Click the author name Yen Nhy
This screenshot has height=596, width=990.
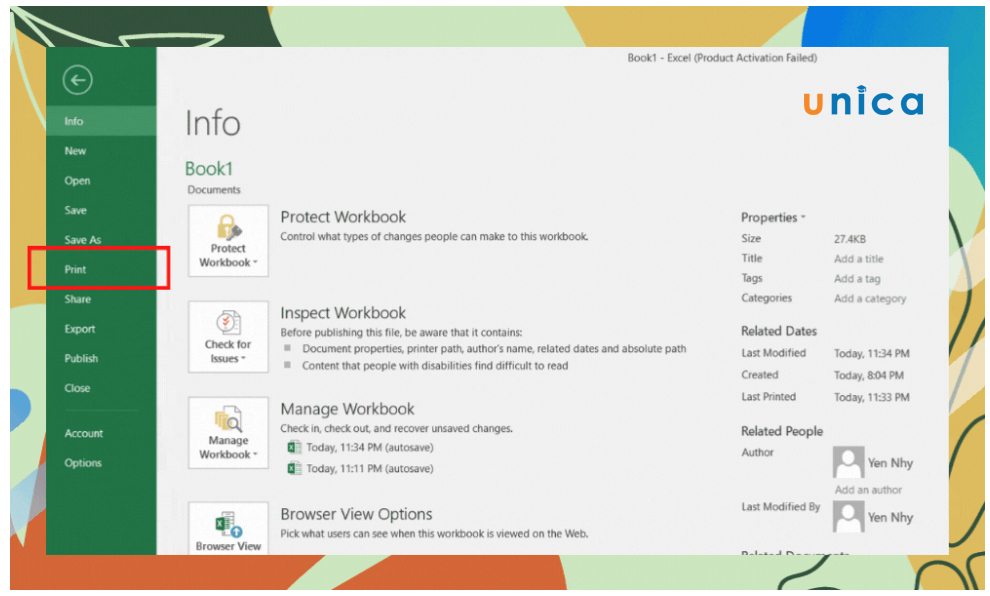point(890,463)
